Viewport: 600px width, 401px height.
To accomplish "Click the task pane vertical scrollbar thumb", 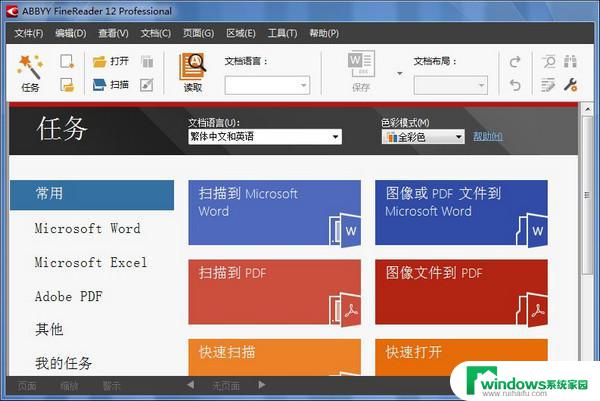I will [587, 195].
